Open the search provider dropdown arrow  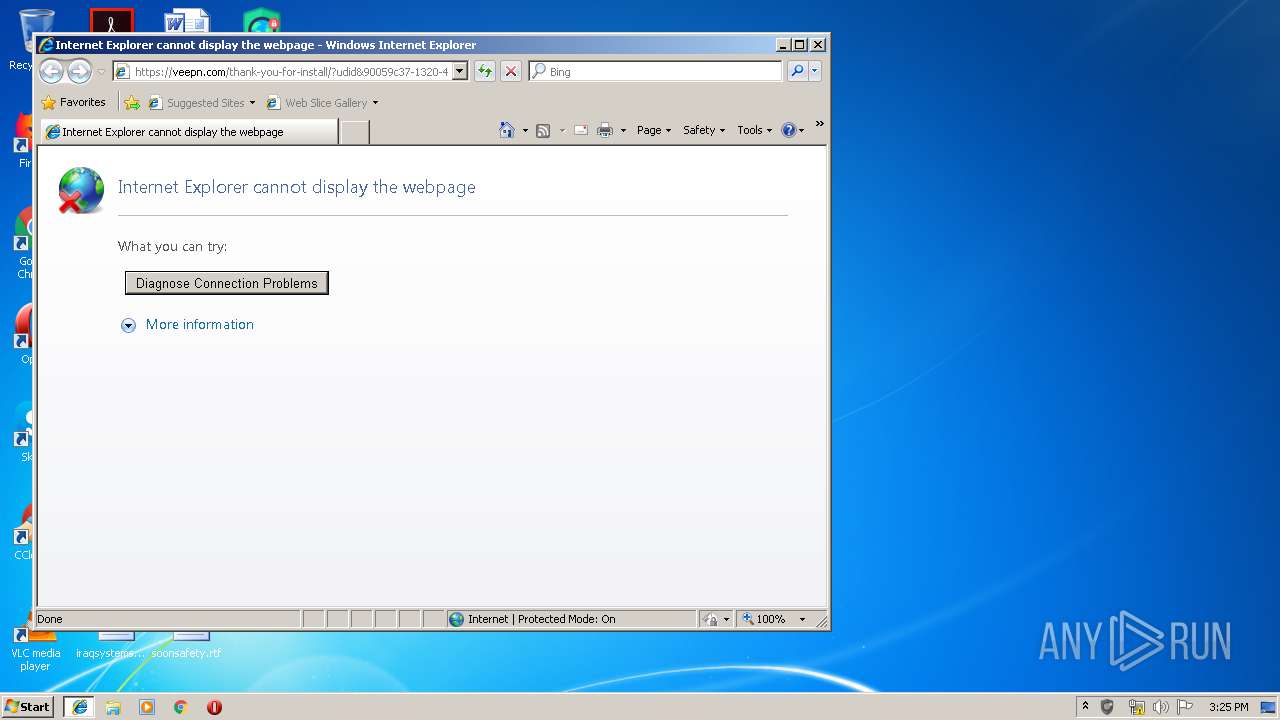[815, 71]
